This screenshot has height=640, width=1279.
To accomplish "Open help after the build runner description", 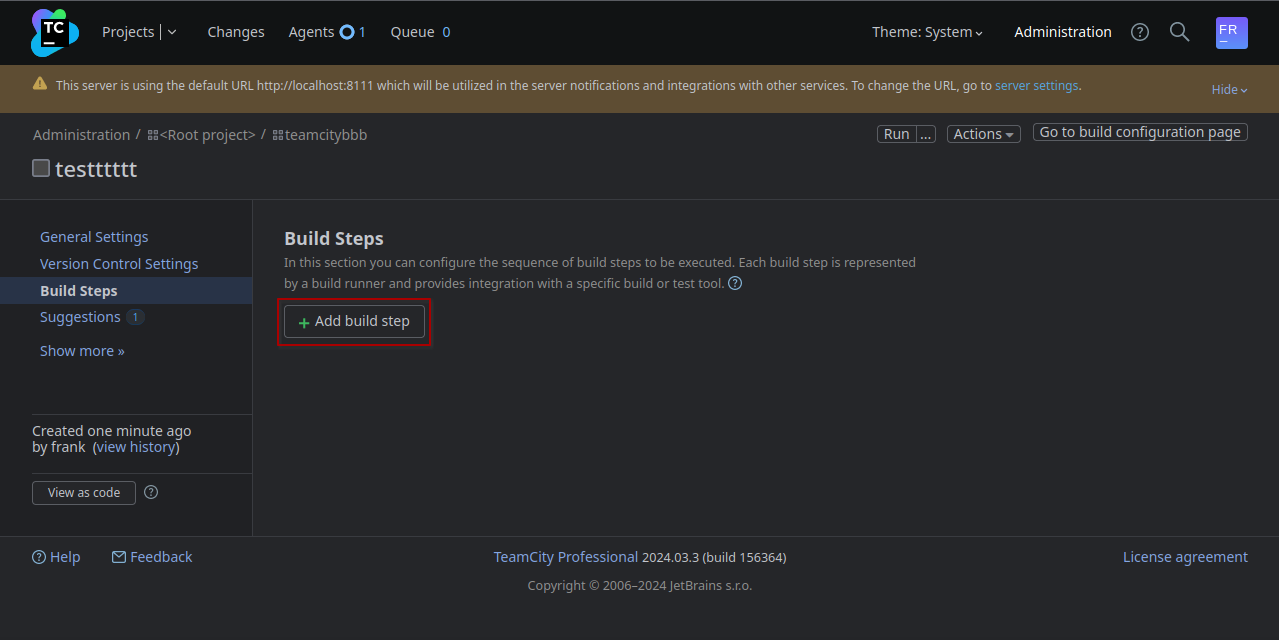I will 734,283.
